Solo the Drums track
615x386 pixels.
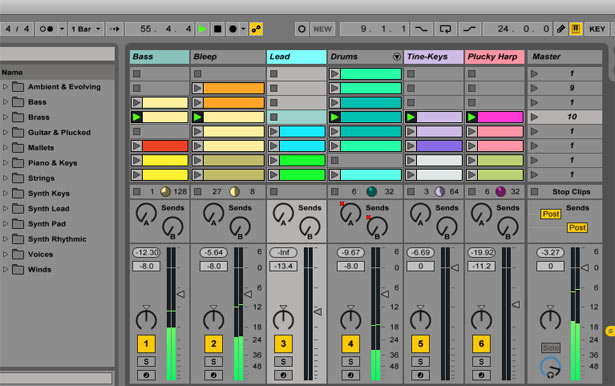click(351, 362)
